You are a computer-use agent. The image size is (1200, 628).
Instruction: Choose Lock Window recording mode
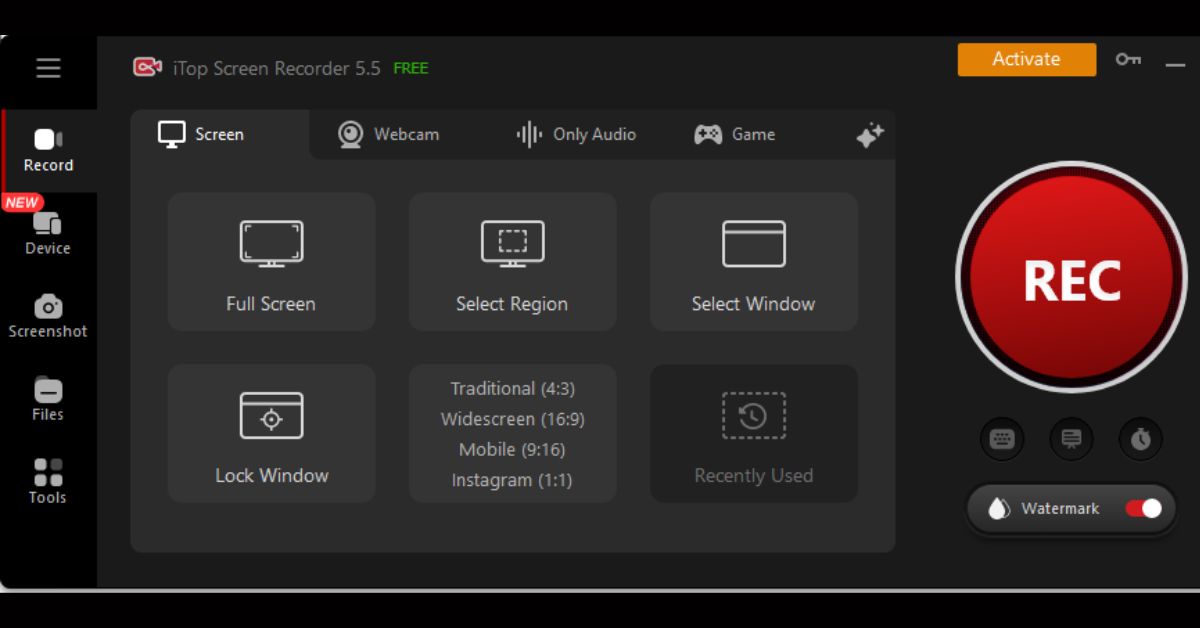coord(271,433)
